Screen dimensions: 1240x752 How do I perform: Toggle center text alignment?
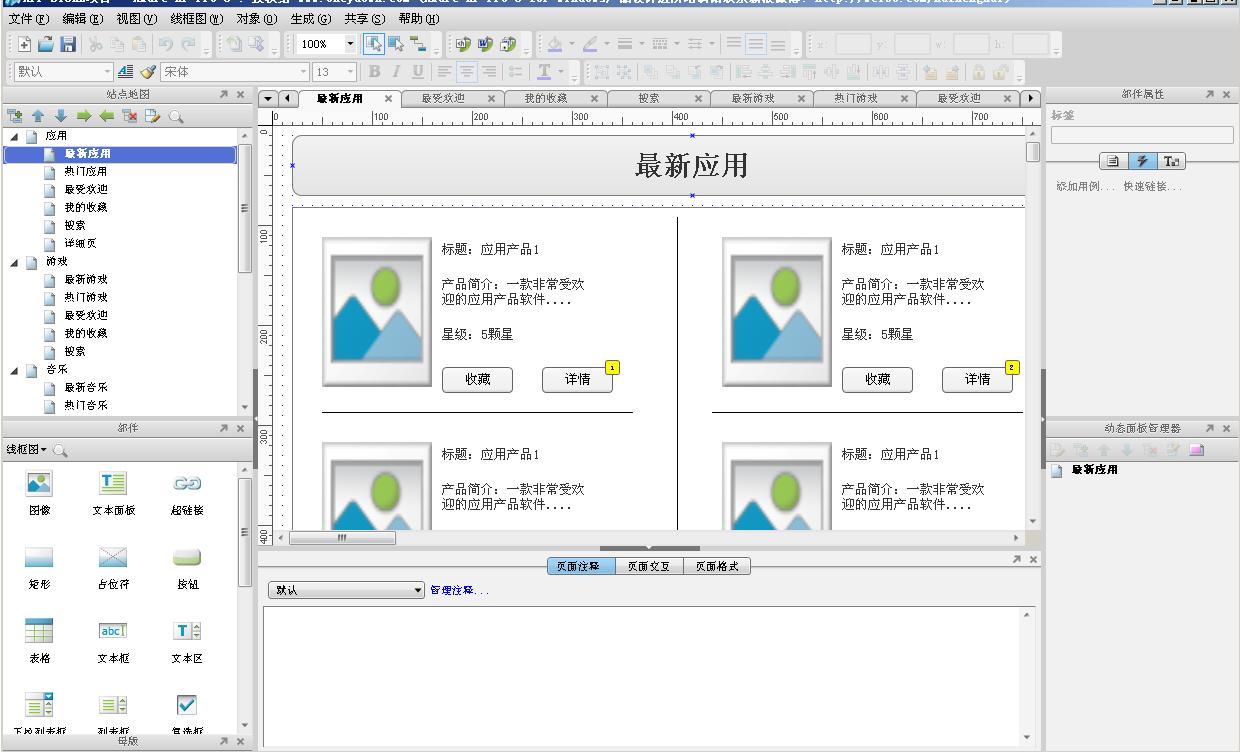pyautogui.click(x=466, y=72)
